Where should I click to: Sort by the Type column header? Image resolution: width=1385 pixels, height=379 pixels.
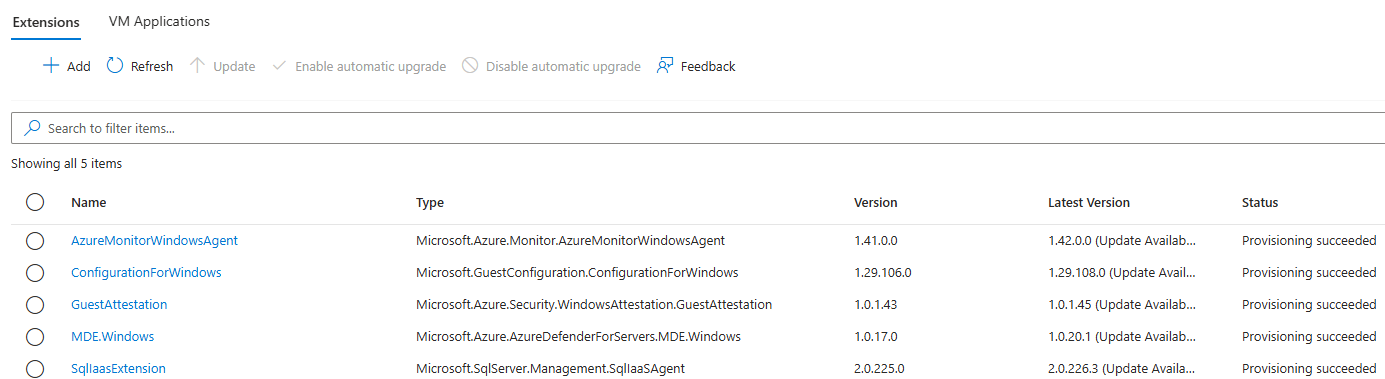tap(430, 202)
